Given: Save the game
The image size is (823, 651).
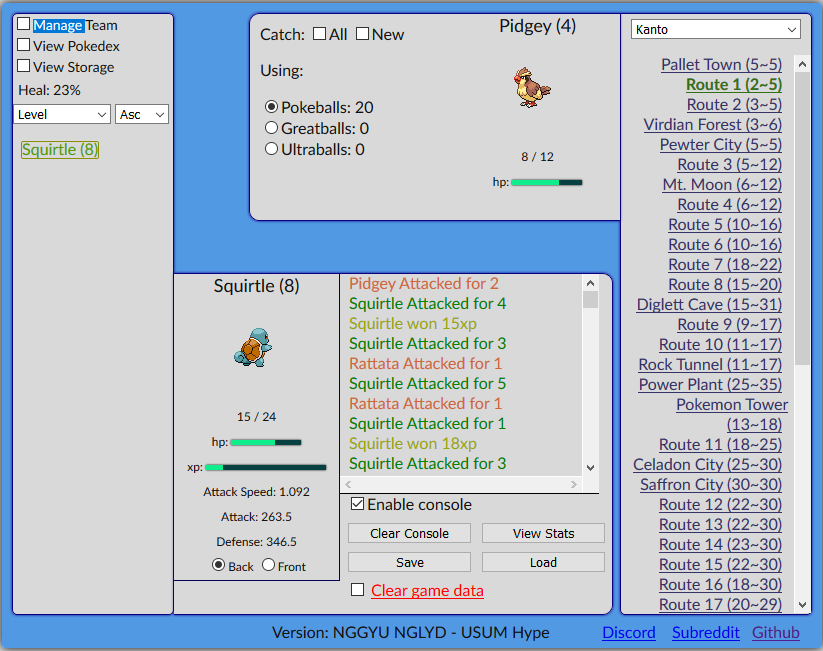Looking at the screenshot, I should 409,562.
